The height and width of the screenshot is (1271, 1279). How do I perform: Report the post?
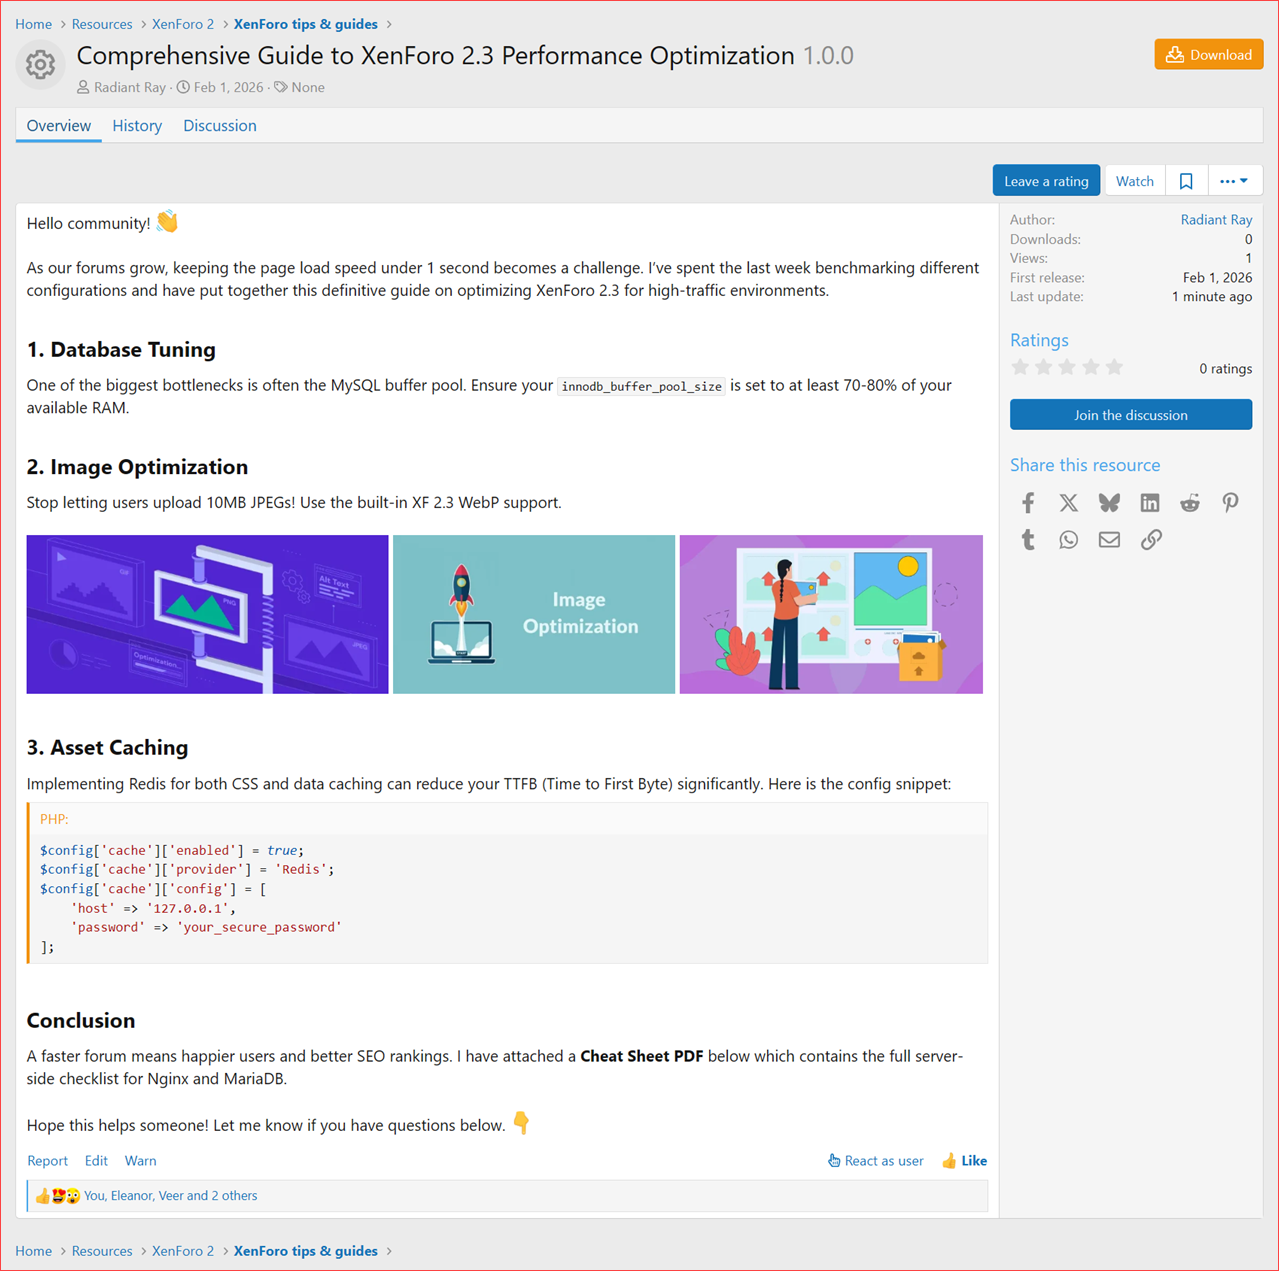pos(47,1161)
